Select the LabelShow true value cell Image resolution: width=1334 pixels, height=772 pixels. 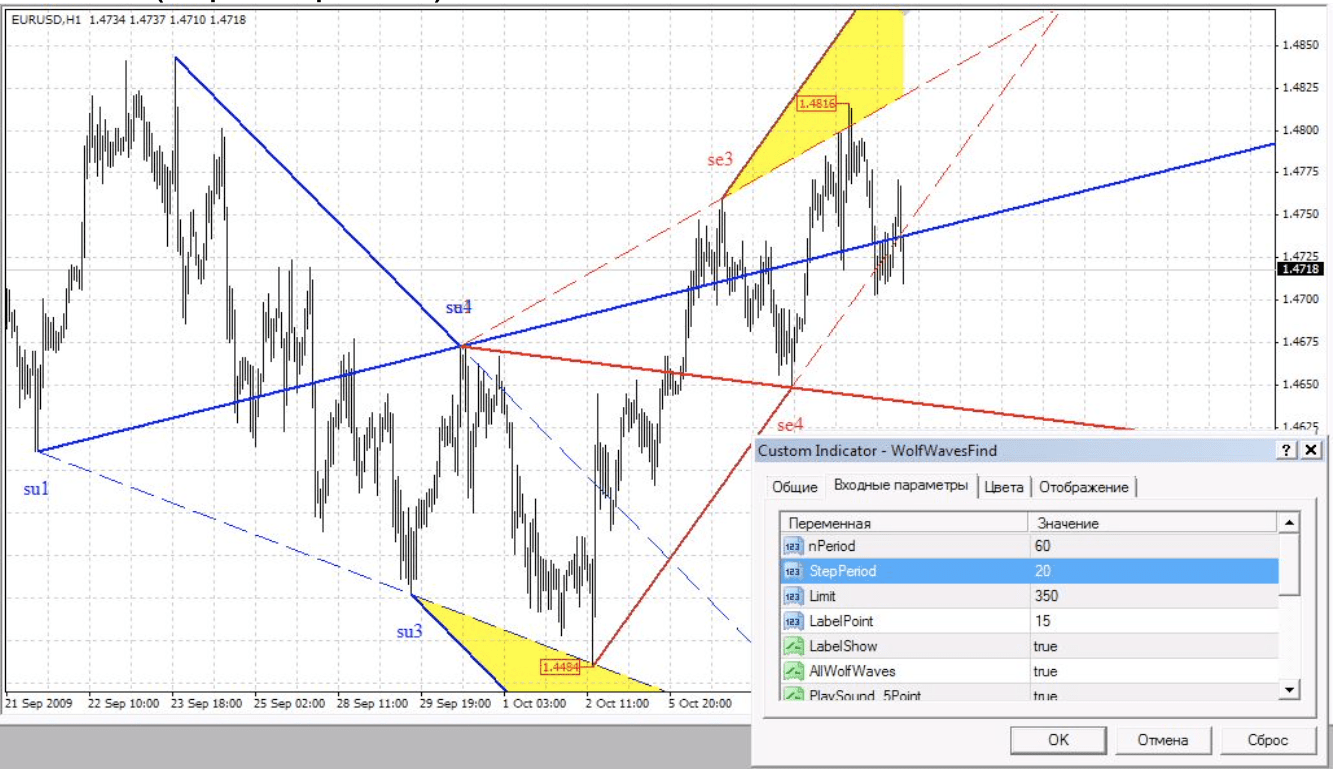(1152, 646)
